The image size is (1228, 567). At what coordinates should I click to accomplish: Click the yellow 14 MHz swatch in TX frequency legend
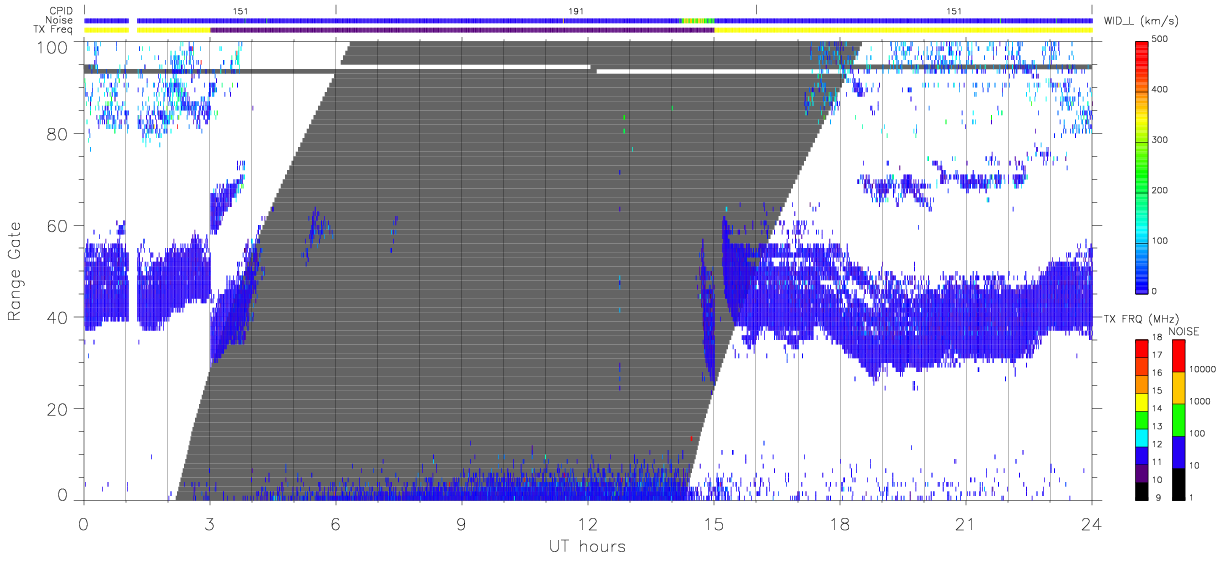1142,402
